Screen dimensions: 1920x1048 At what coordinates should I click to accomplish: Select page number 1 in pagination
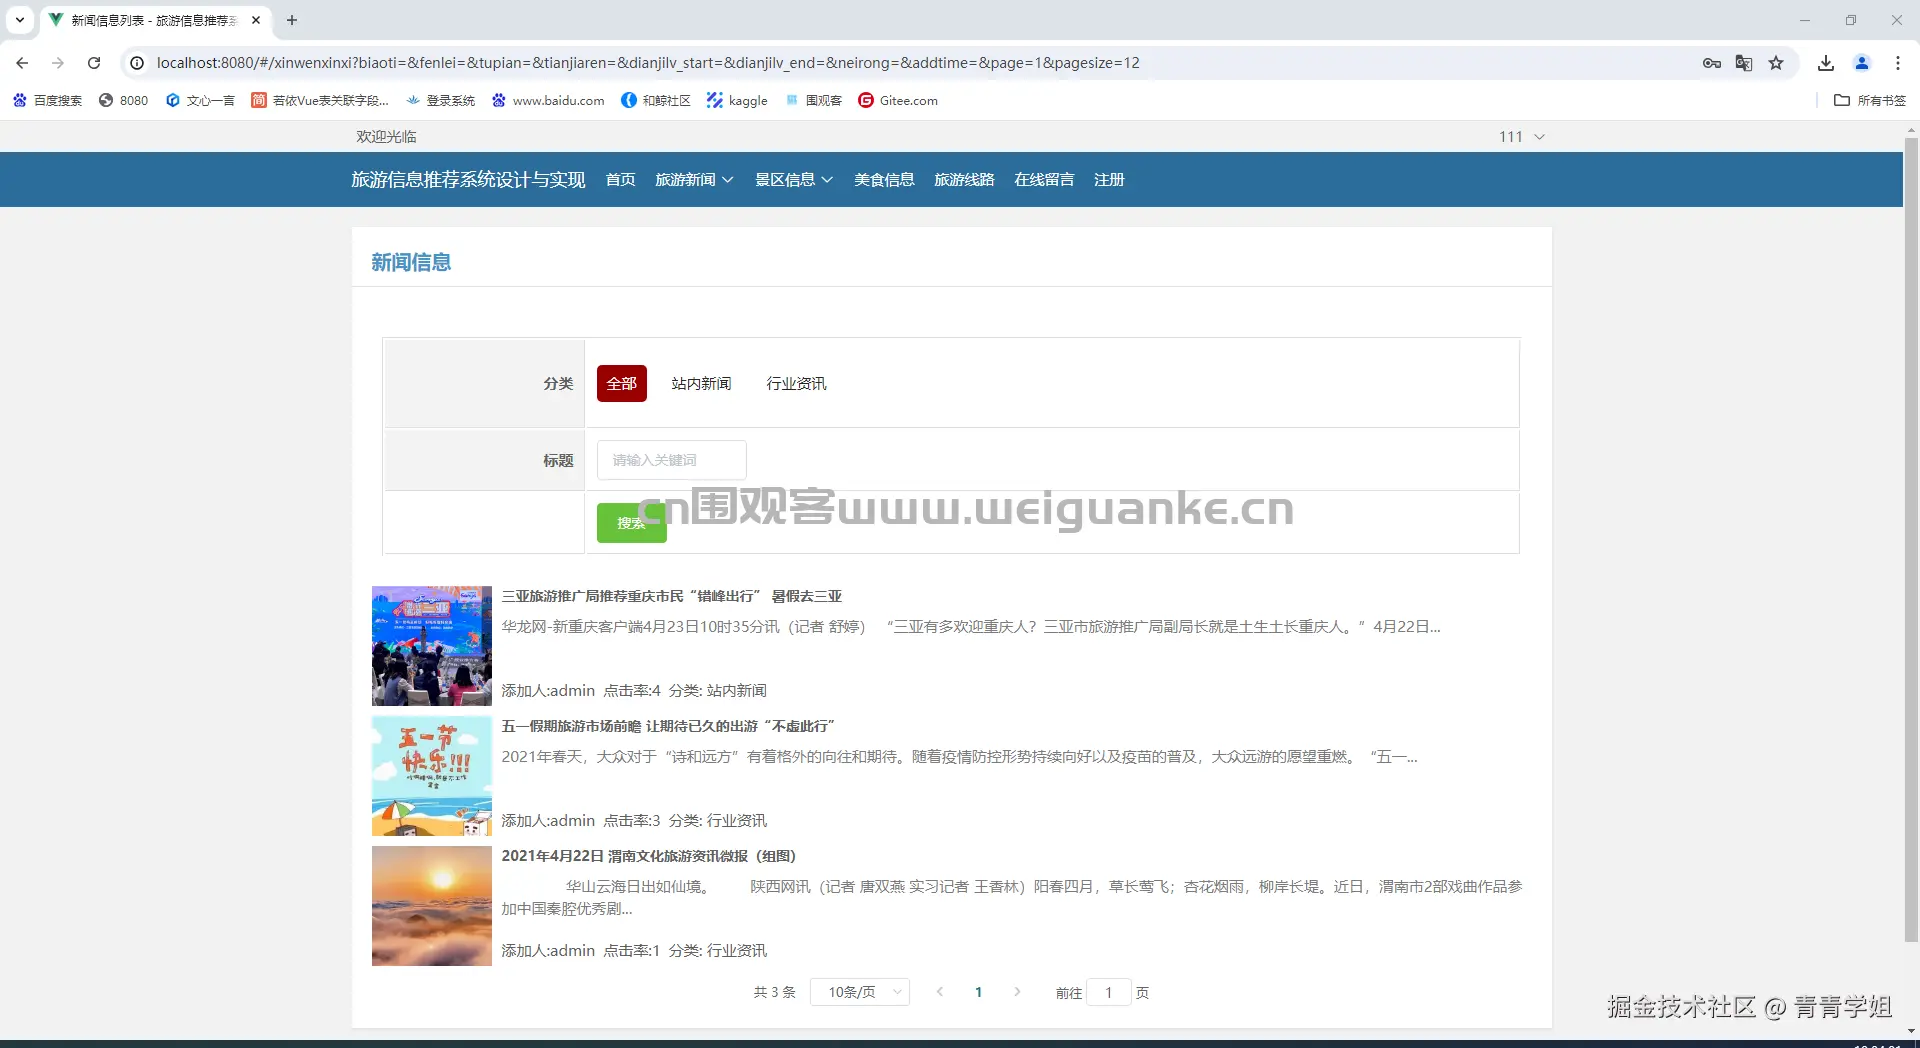click(x=978, y=992)
